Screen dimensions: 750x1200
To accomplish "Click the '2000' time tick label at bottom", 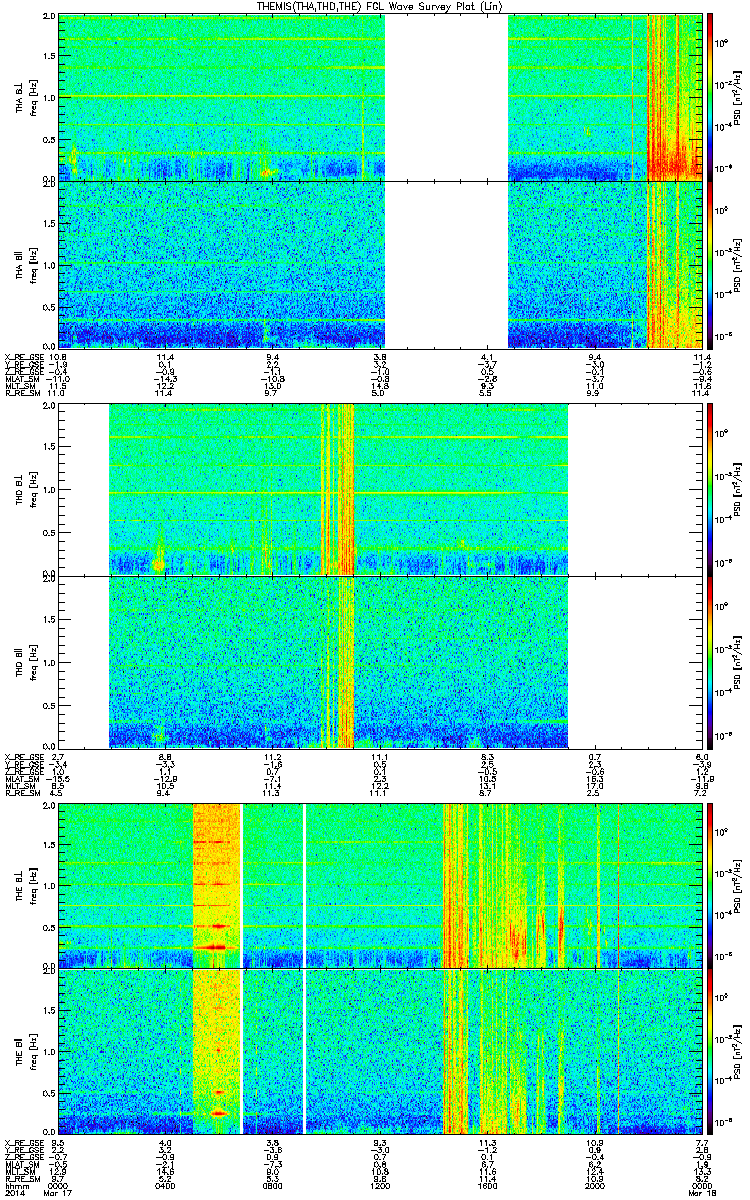I will coord(595,1186).
